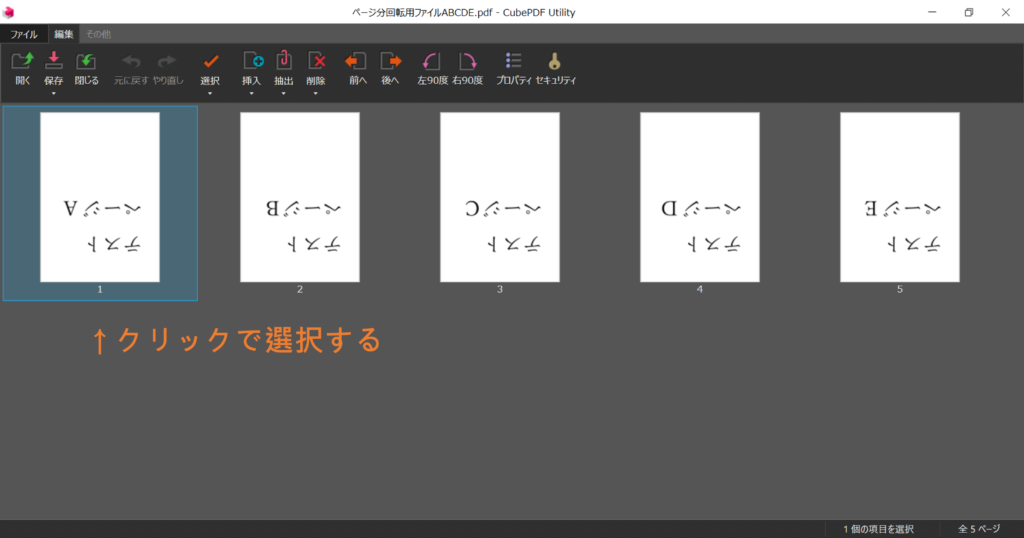The width and height of the screenshot is (1024, 538).
Task: Switch to the その他 tab
Action: pyautogui.click(x=99, y=34)
